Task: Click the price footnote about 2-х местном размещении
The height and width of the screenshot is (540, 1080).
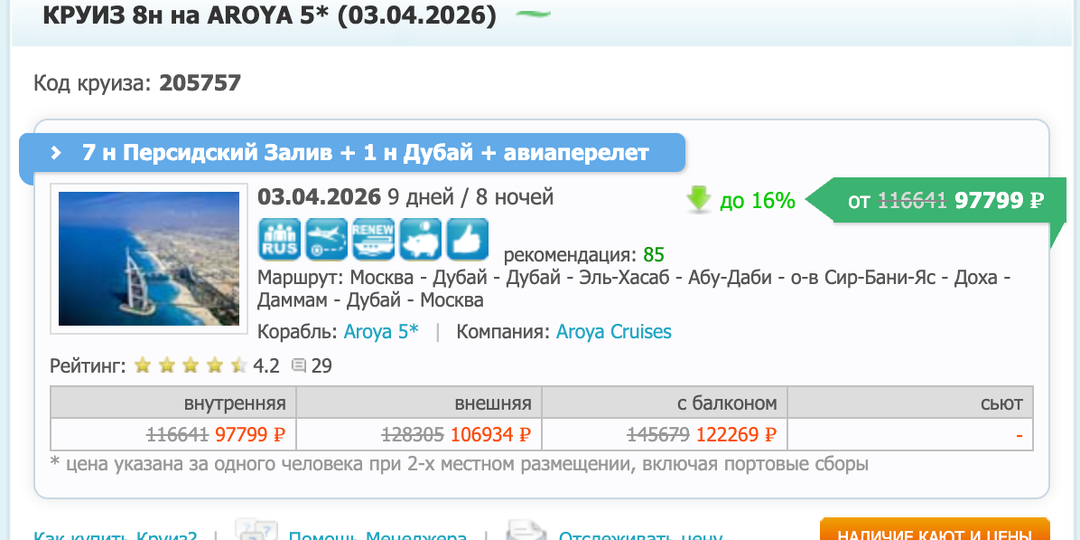Action: point(459,464)
